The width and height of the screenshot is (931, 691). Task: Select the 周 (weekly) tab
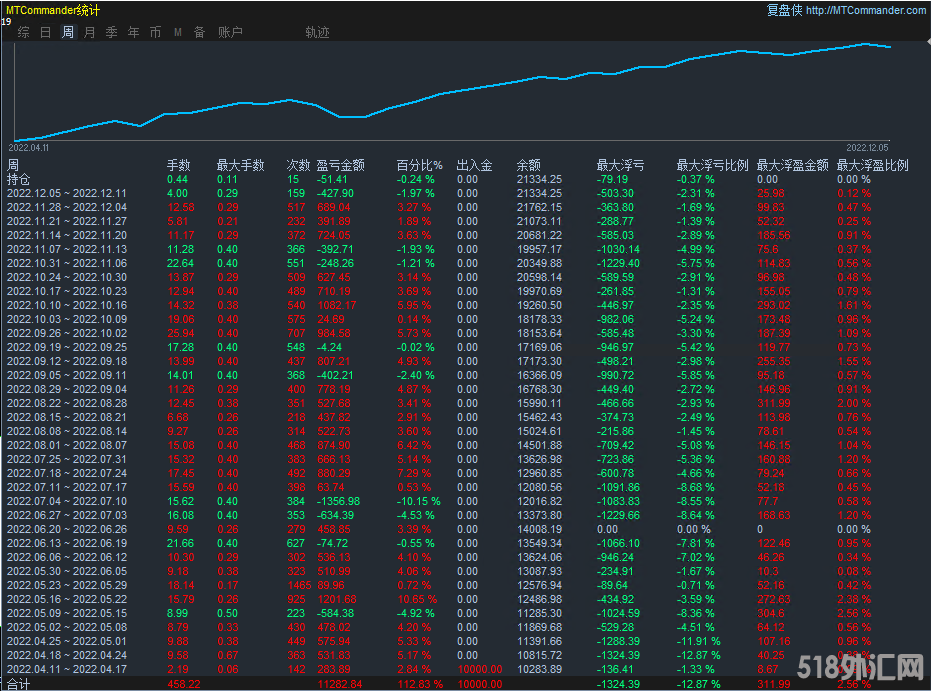68,32
